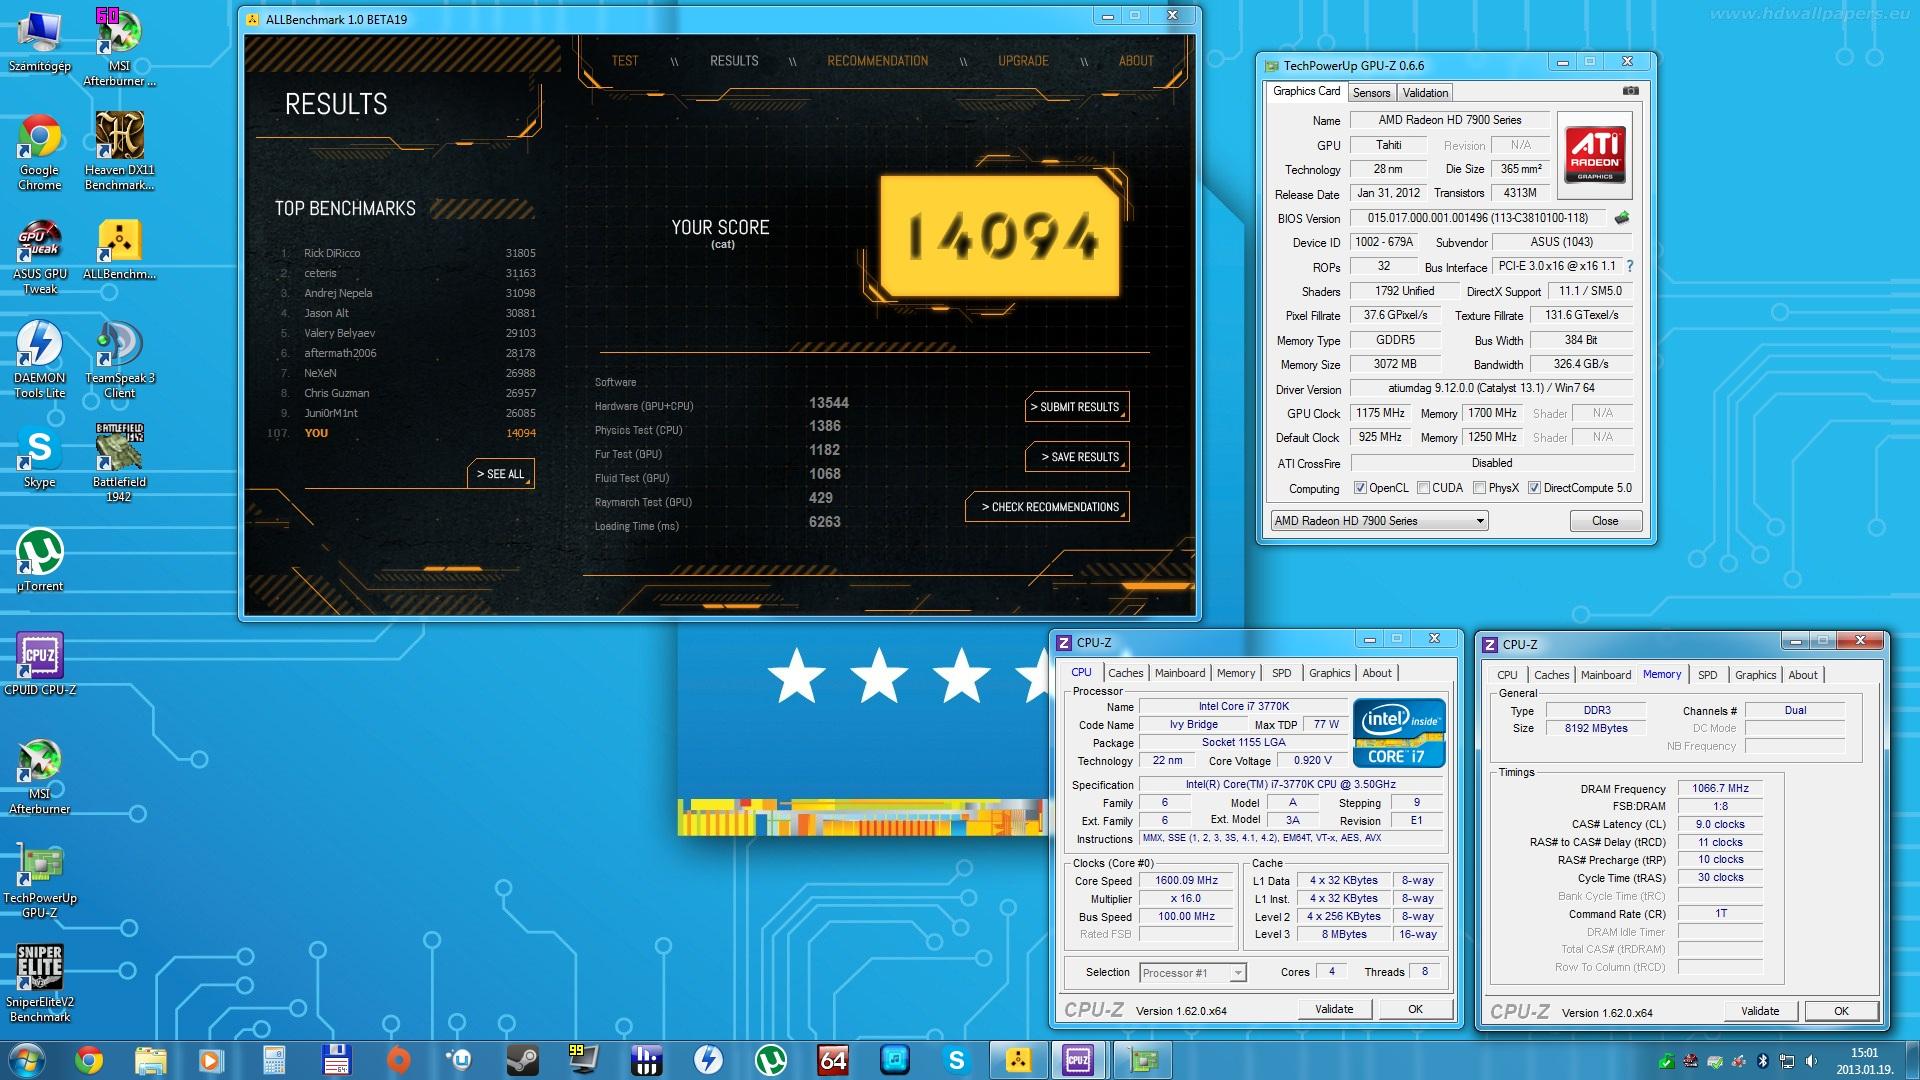Click the GPU Clock 1175 MHz field
The width and height of the screenshot is (1920, 1080).
1380,413
